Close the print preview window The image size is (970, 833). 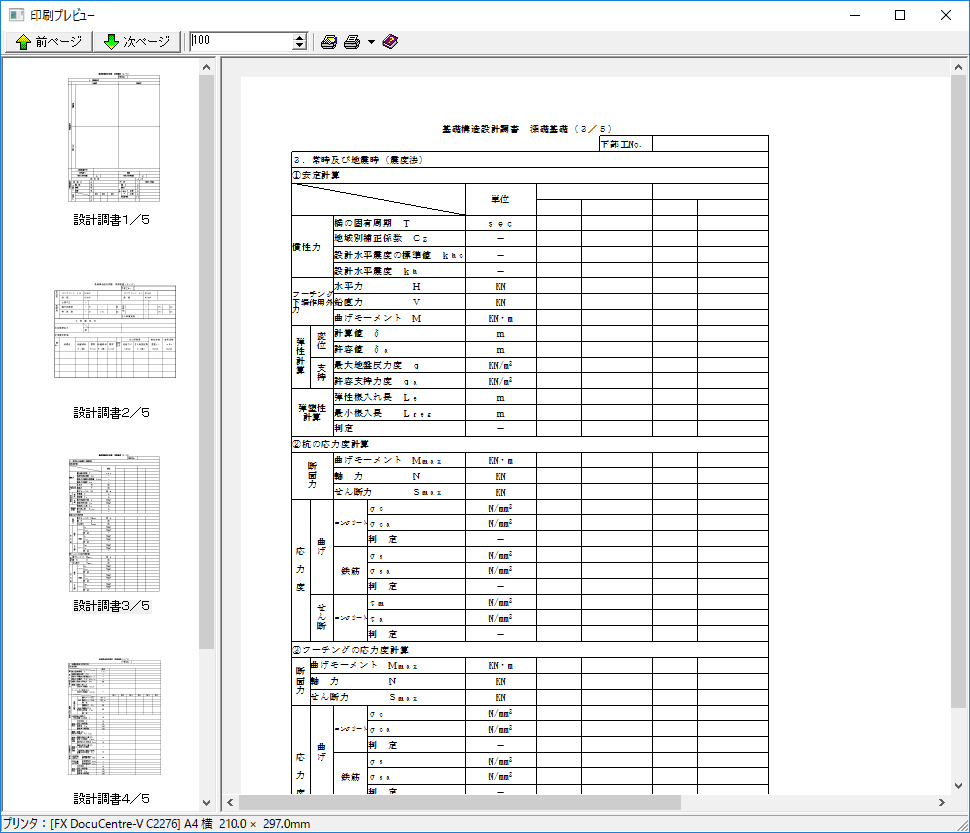click(x=946, y=15)
